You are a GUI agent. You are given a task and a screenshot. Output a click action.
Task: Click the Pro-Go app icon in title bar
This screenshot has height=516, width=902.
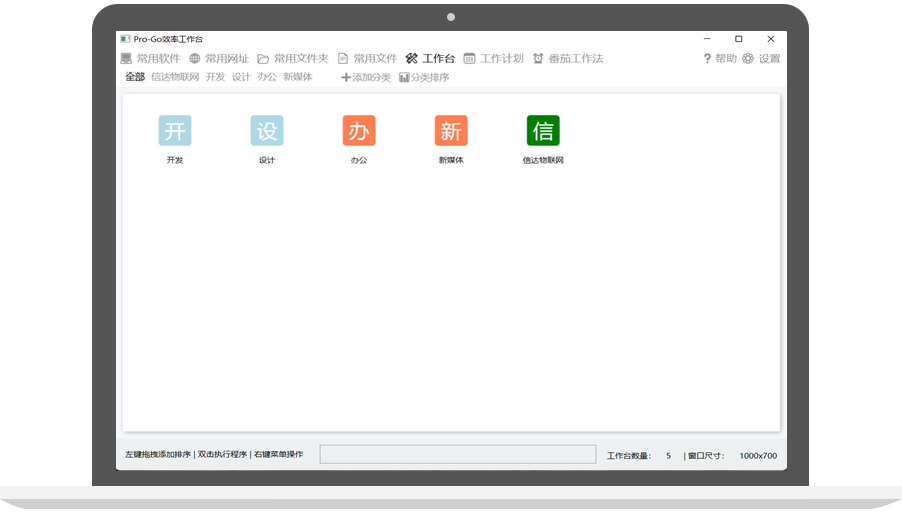[x=125, y=39]
